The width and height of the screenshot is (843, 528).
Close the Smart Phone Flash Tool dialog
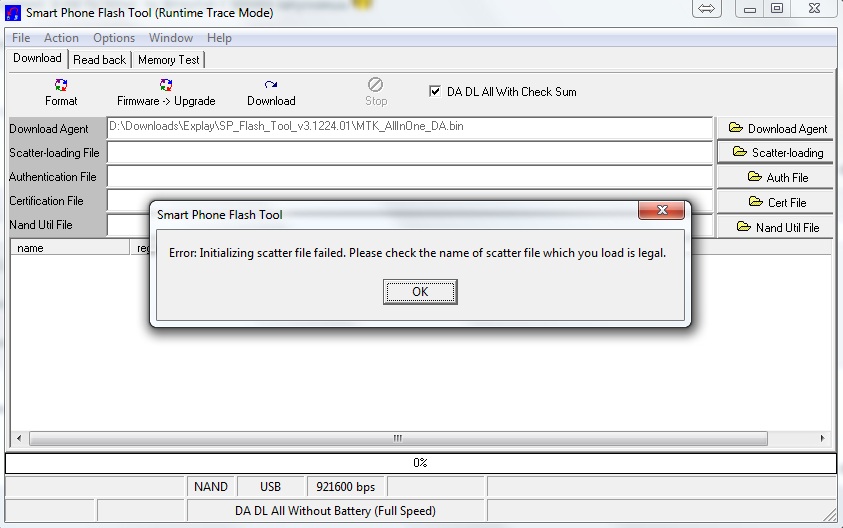tap(664, 213)
